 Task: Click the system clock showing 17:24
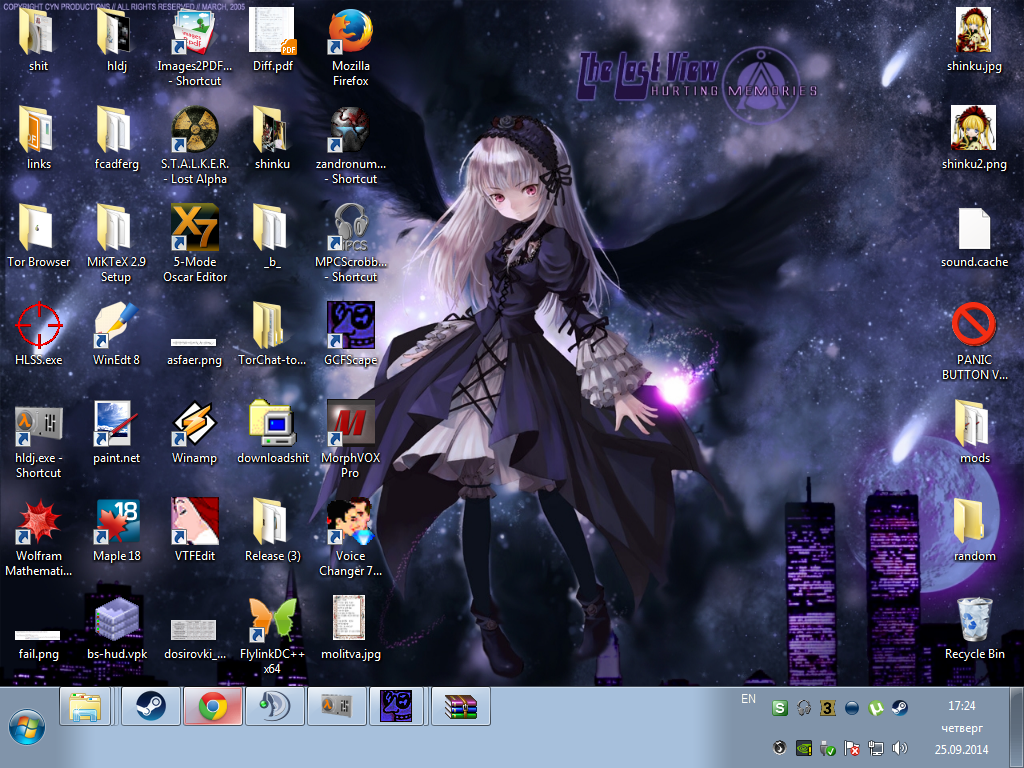coord(962,705)
